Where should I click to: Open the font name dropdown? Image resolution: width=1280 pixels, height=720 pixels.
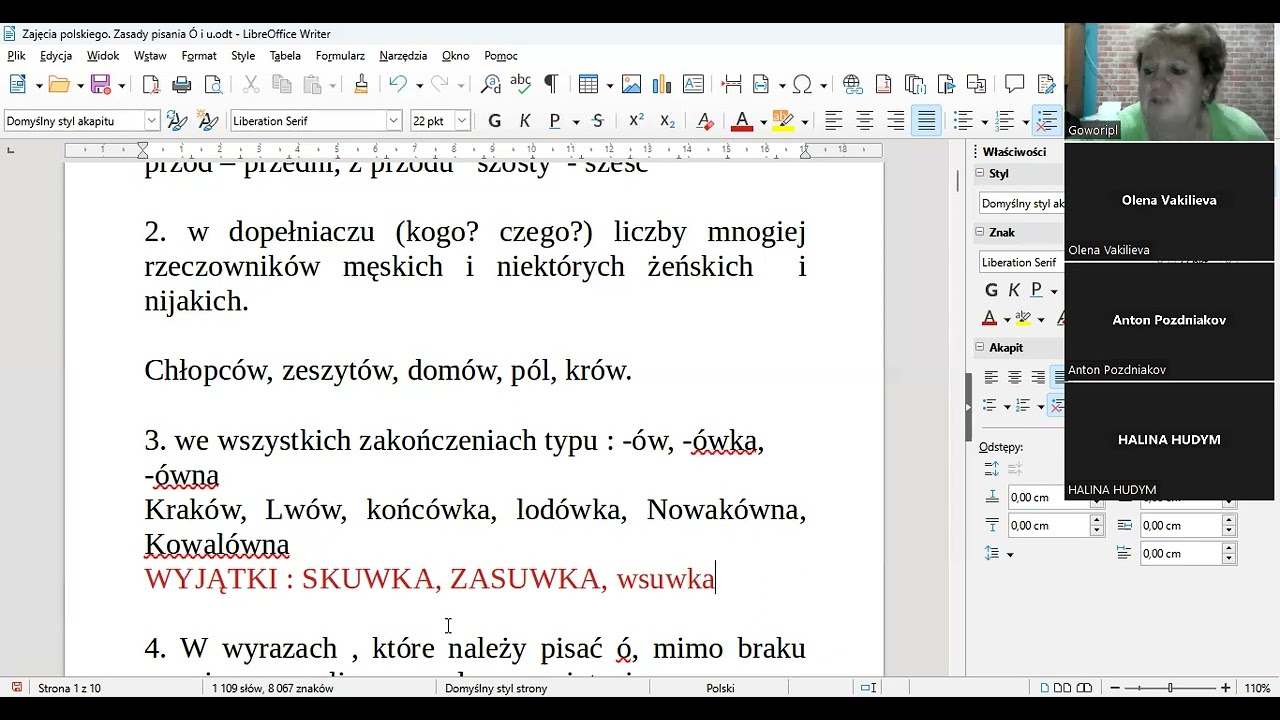394,121
